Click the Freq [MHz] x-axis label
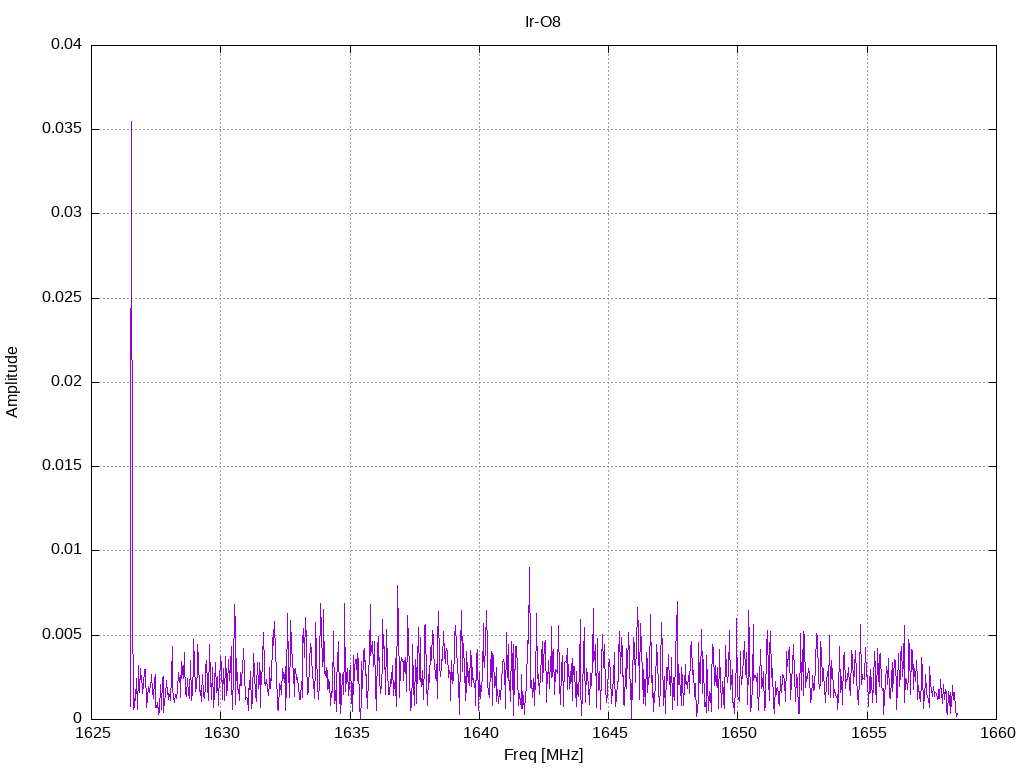1024x768 pixels. click(x=543, y=755)
